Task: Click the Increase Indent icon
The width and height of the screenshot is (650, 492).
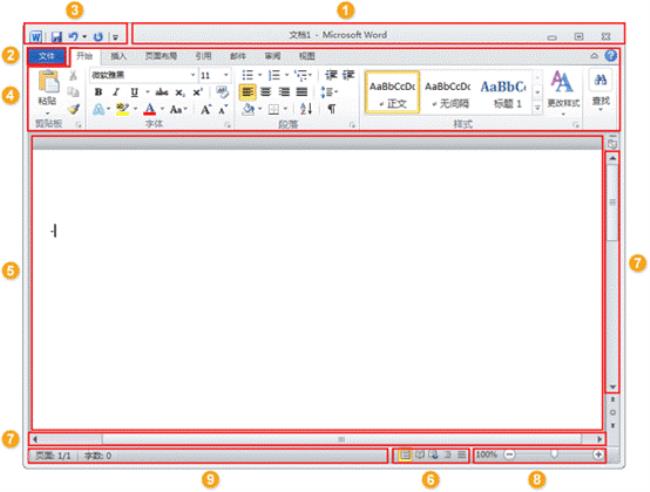Action: coord(348,75)
